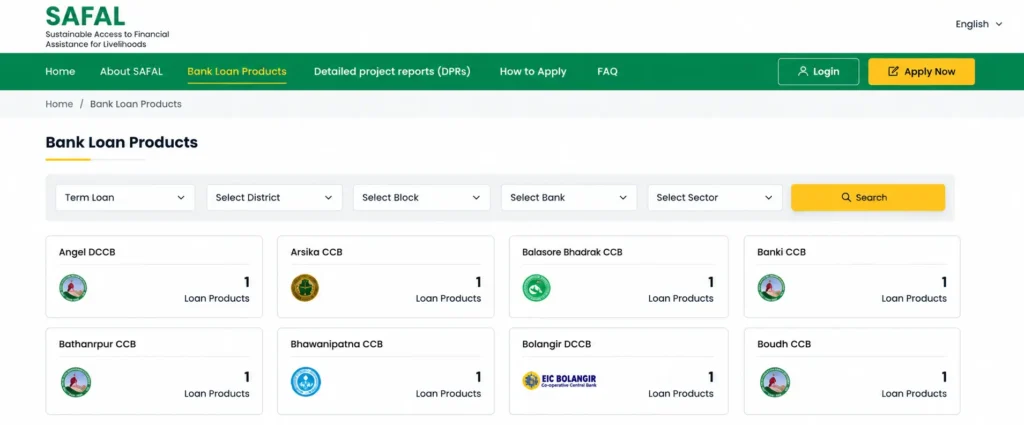1024x425 pixels.
Task: Open the Select Bank dropdown
Action: [569, 197]
